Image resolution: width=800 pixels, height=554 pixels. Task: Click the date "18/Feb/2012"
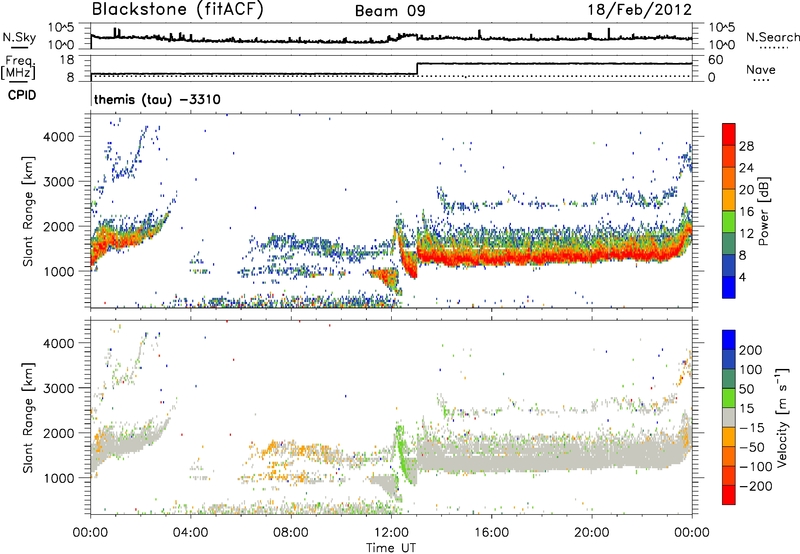640,9
